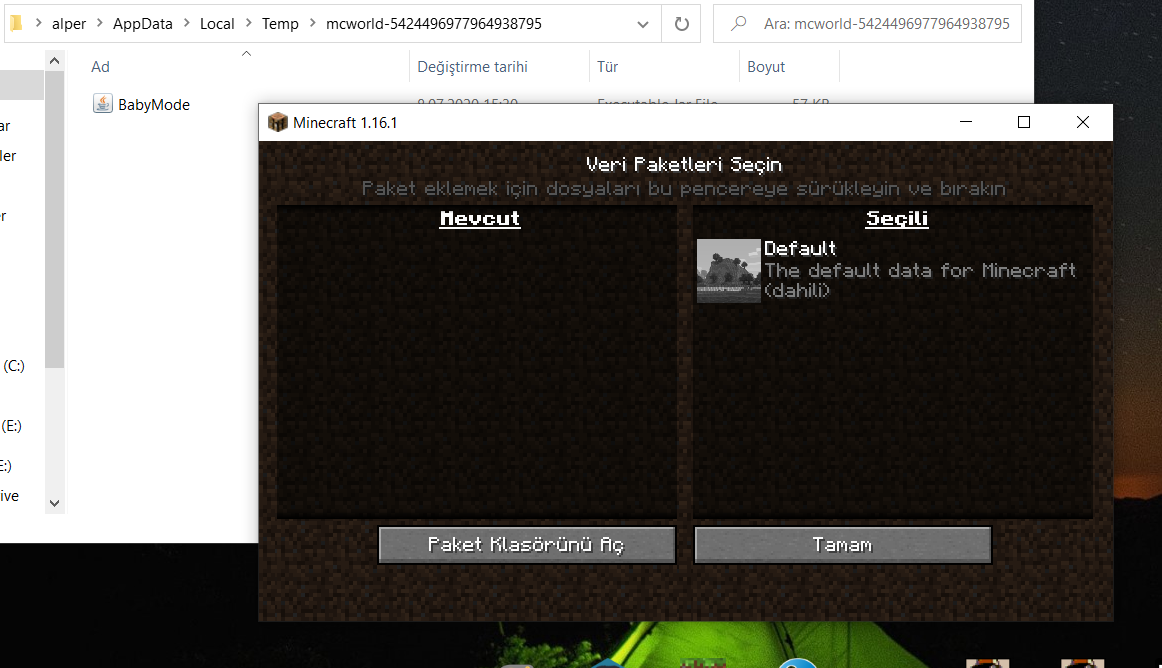
Task: Click the mcworld-5424496977964938795 breadcrumb
Action: click(434, 24)
